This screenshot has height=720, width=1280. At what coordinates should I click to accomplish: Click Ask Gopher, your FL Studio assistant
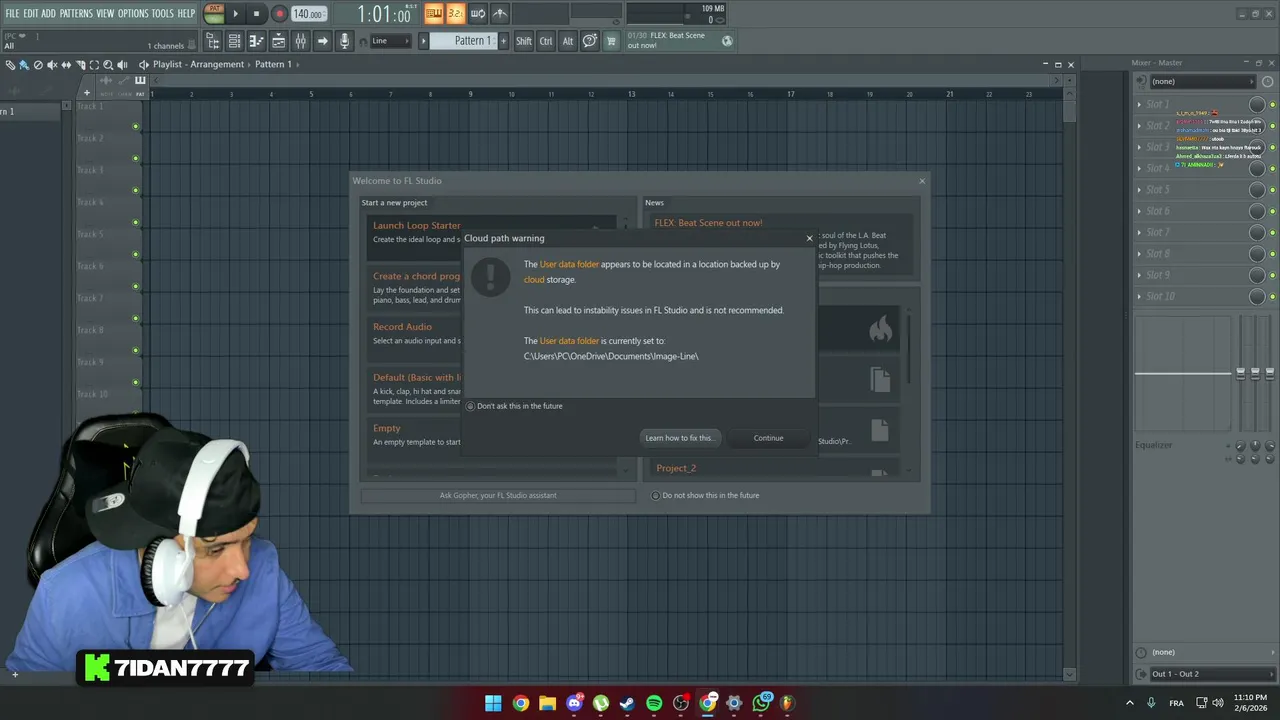pyautogui.click(x=498, y=495)
